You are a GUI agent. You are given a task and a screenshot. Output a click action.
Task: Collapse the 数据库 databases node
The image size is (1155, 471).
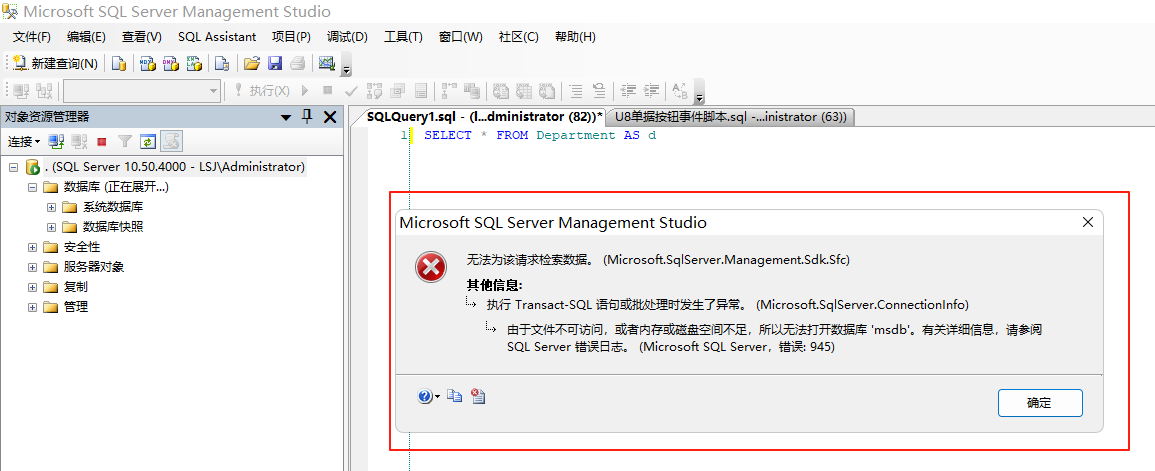(x=32, y=187)
